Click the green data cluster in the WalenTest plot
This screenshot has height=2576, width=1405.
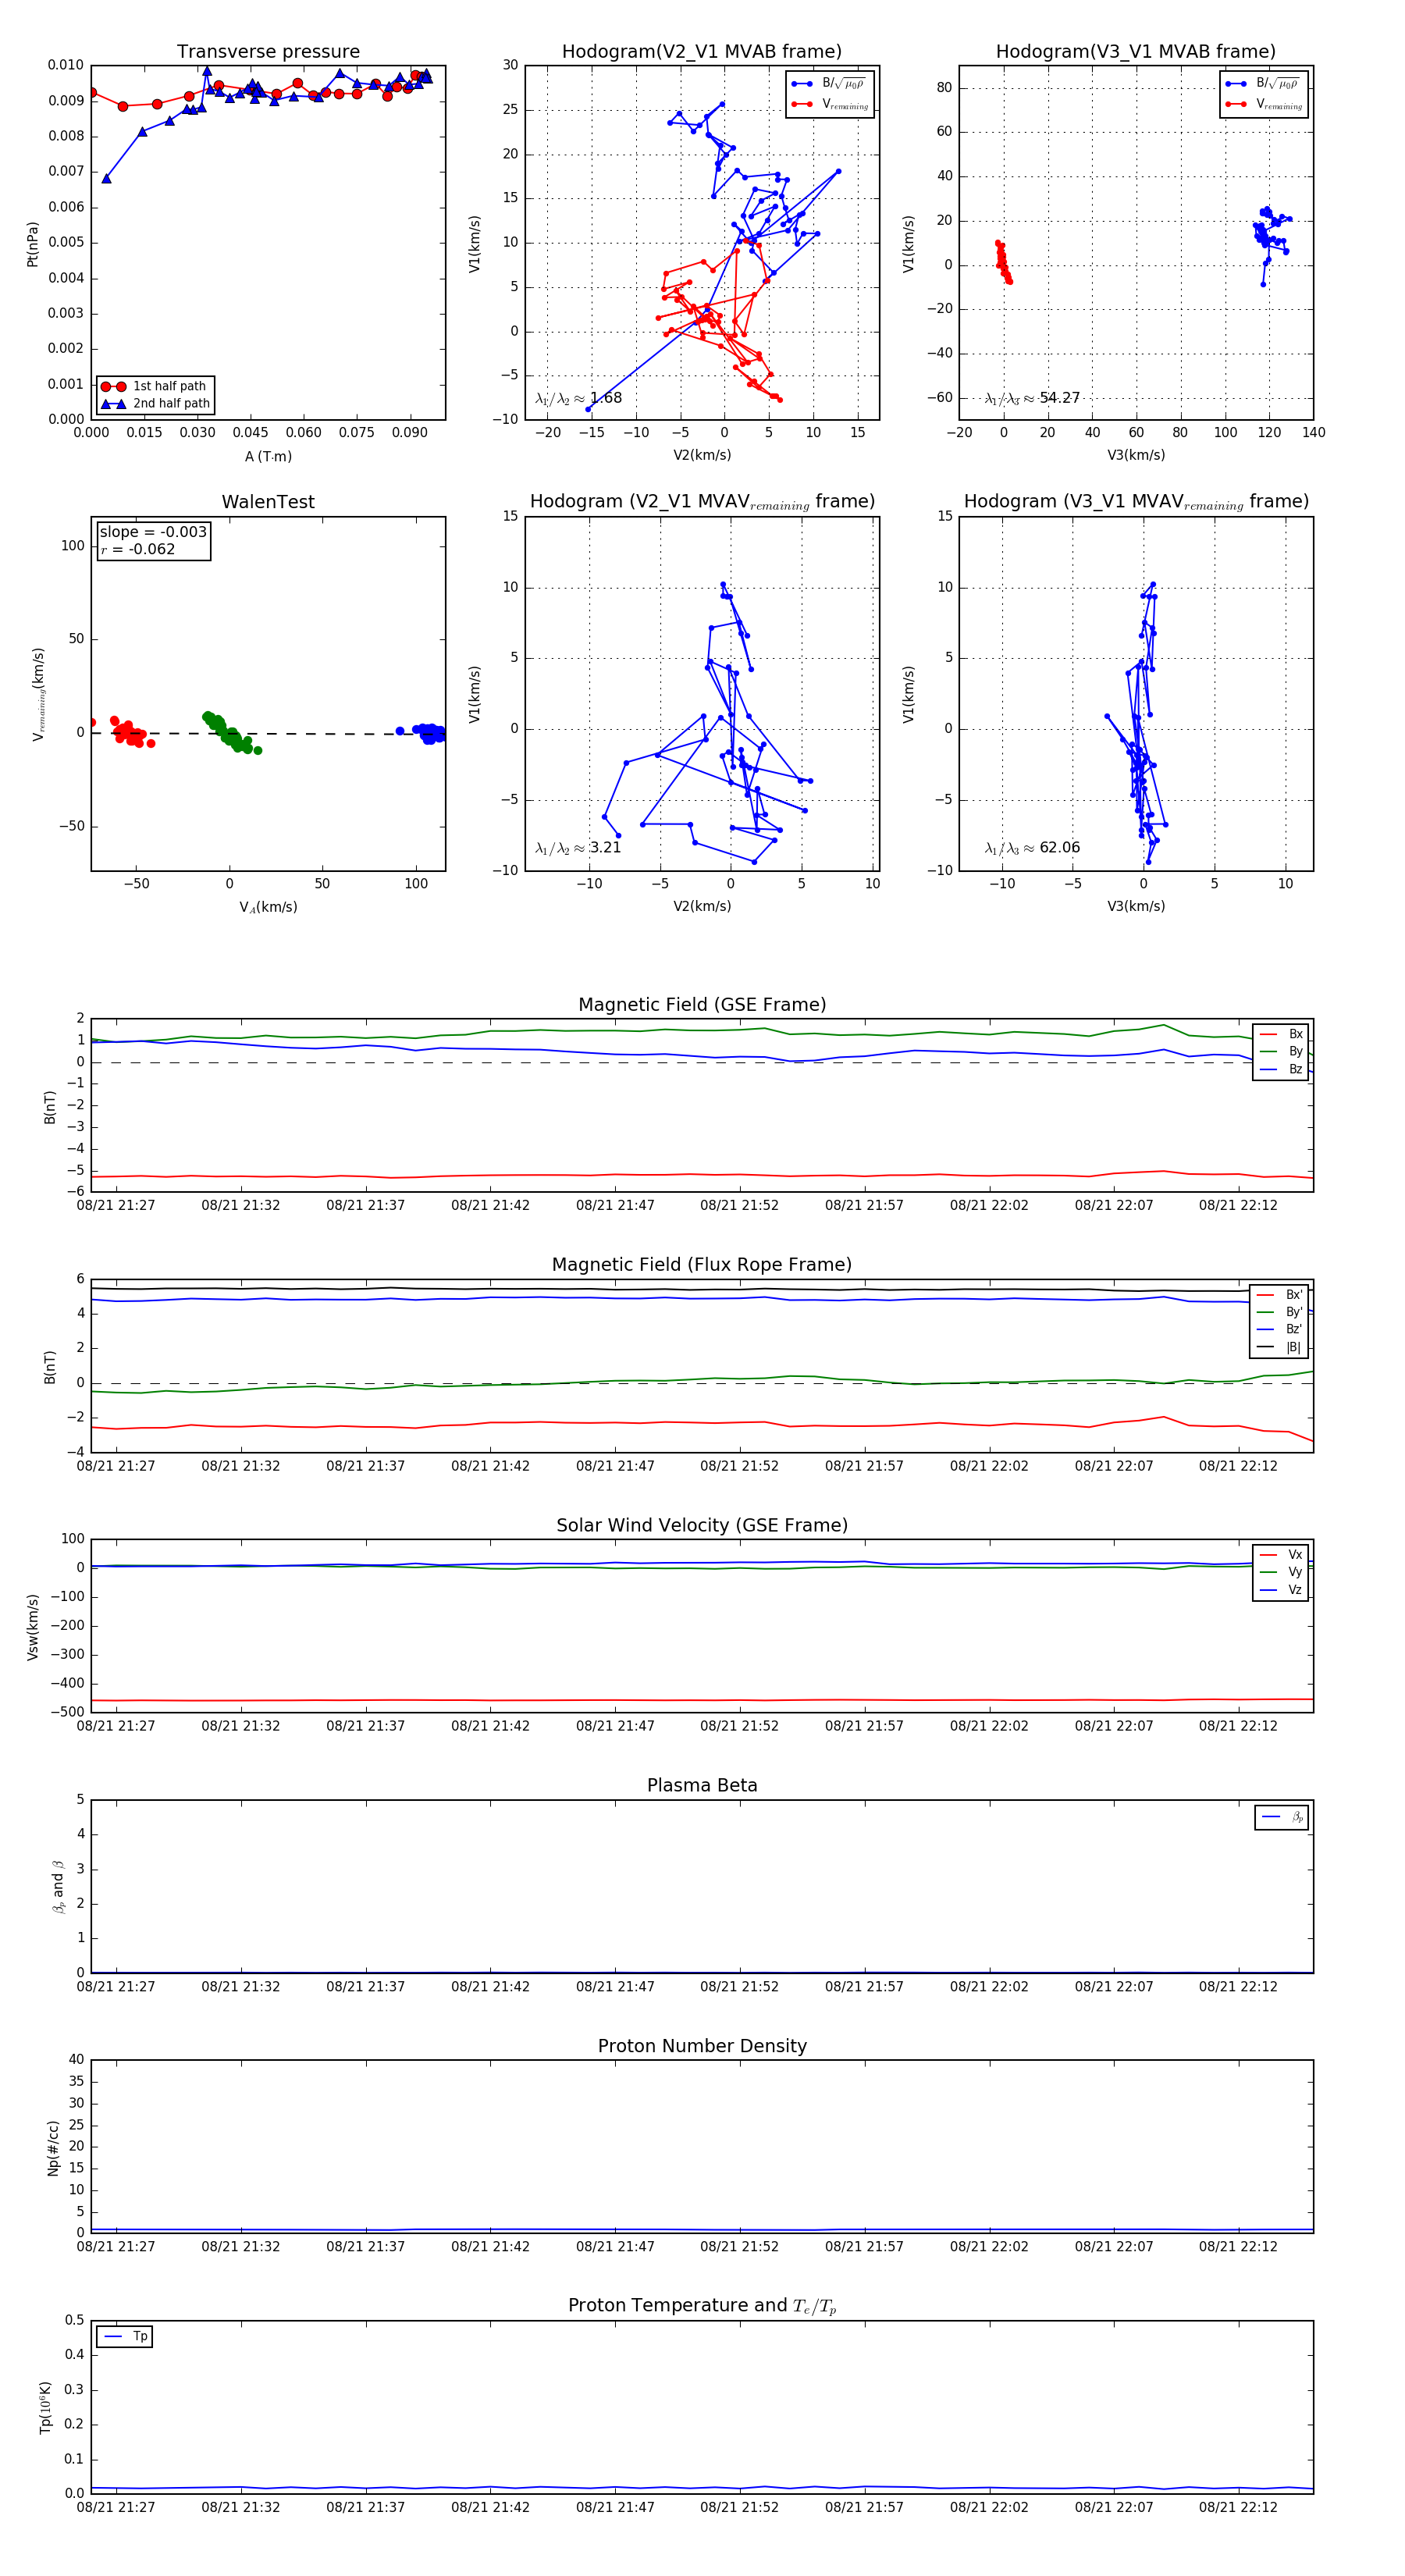tap(229, 733)
